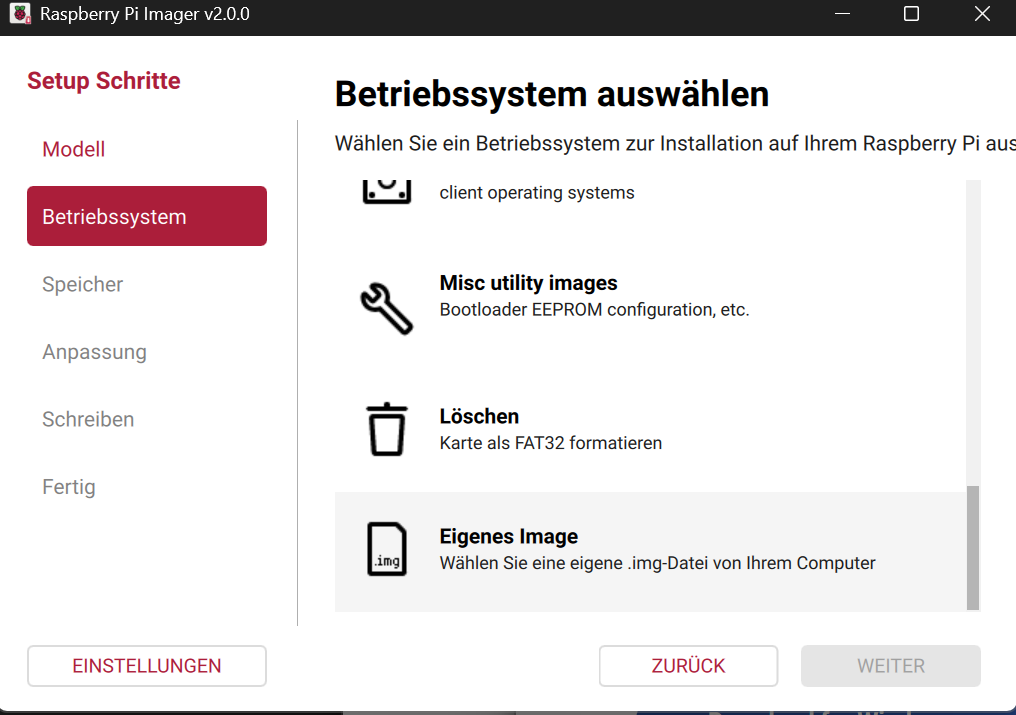Click the greyed-out WEITER button
This screenshot has height=715, width=1016.
(890, 666)
